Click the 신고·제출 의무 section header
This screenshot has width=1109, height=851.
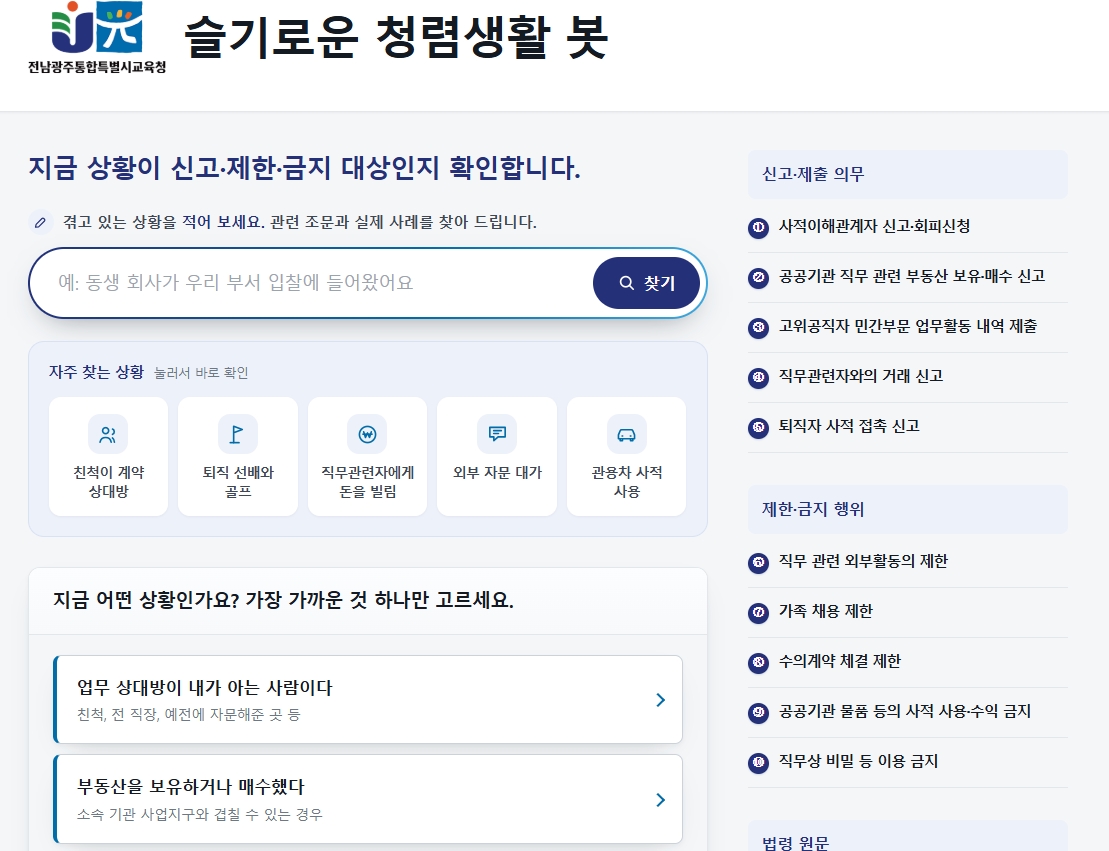point(907,174)
